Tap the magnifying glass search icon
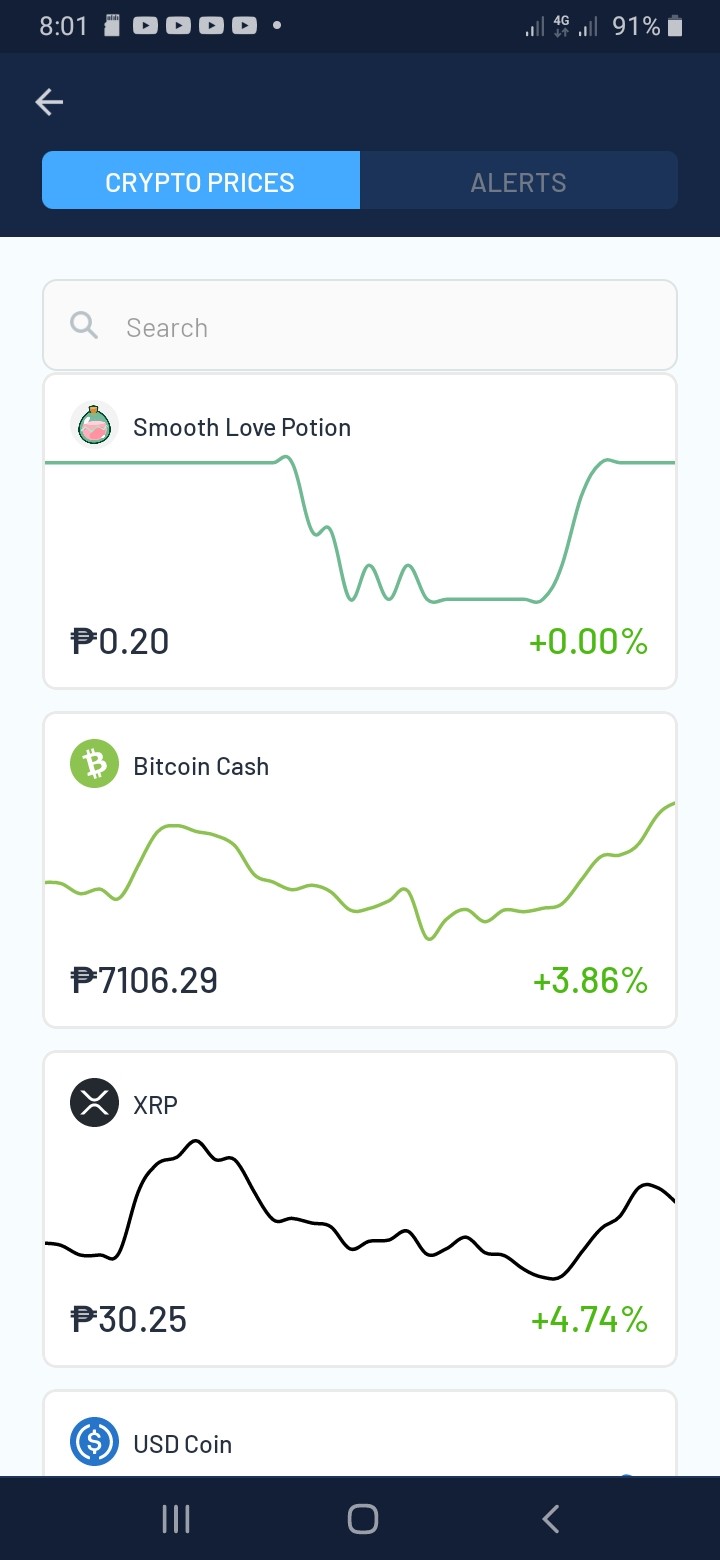 pyautogui.click(x=84, y=325)
